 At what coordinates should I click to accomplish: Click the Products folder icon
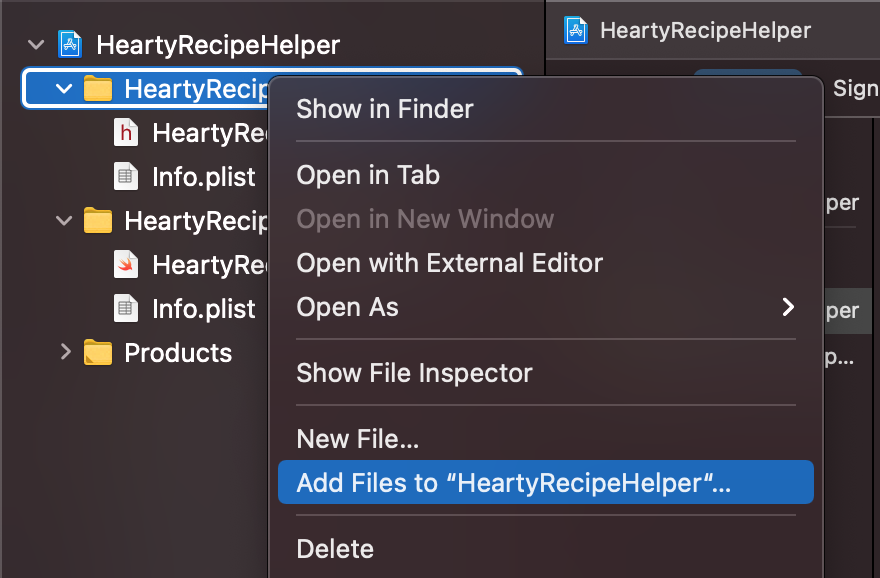(98, 352)
